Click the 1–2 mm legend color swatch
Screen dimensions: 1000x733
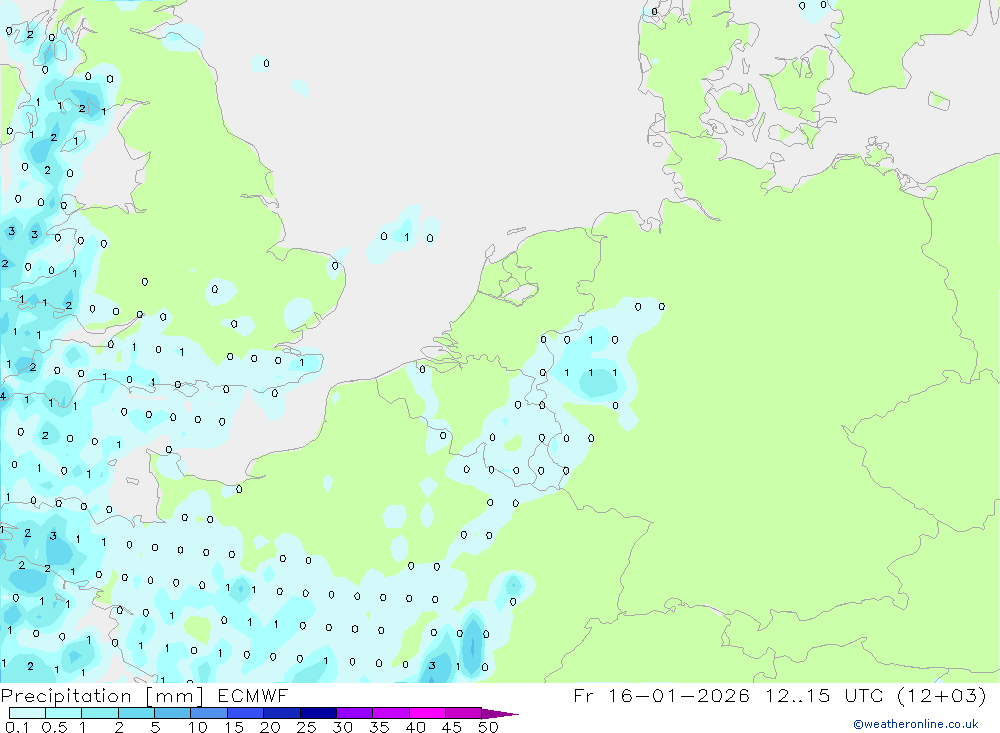[100, 713]
